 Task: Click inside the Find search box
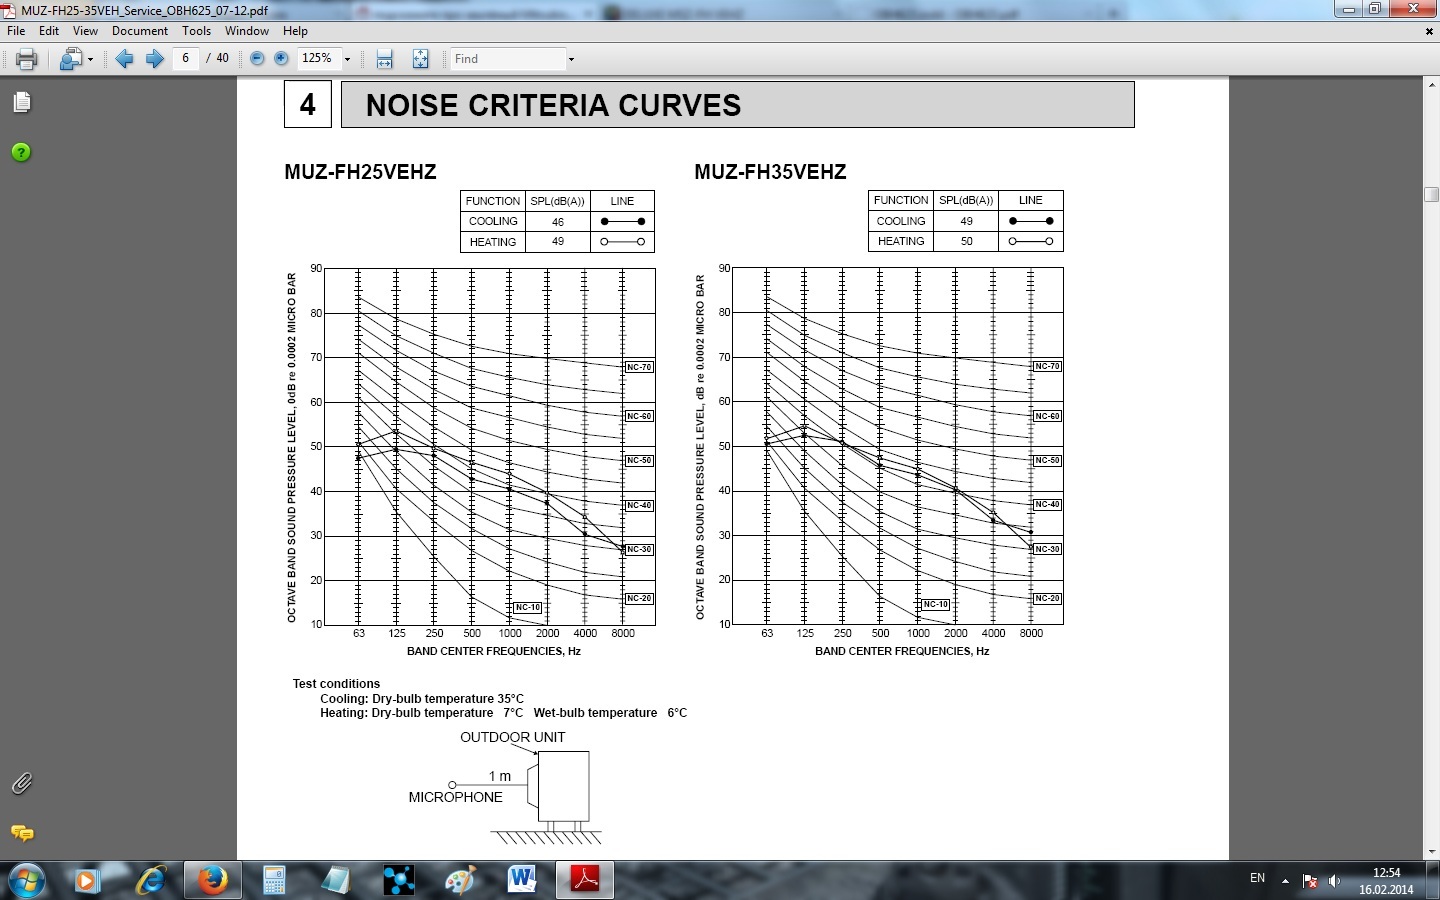pyautogui.click(x=507, y=59)
